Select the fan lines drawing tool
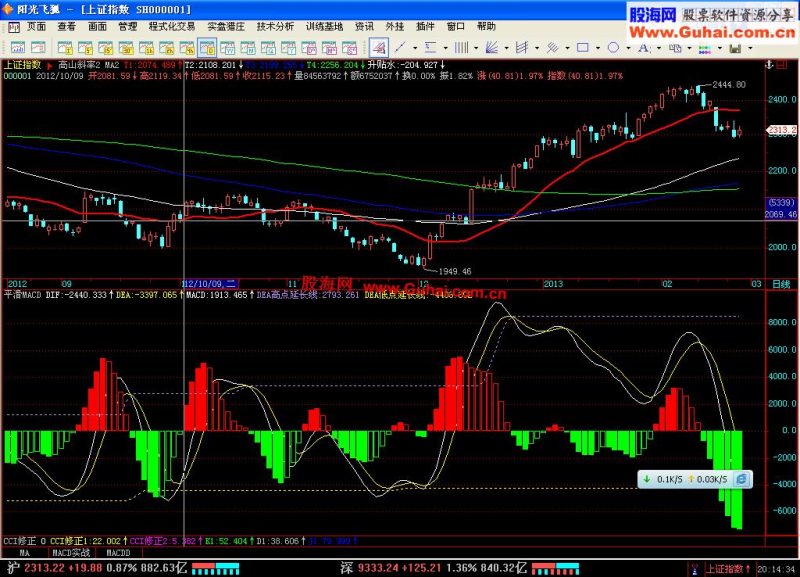800x577 pixels. [492, 47]
